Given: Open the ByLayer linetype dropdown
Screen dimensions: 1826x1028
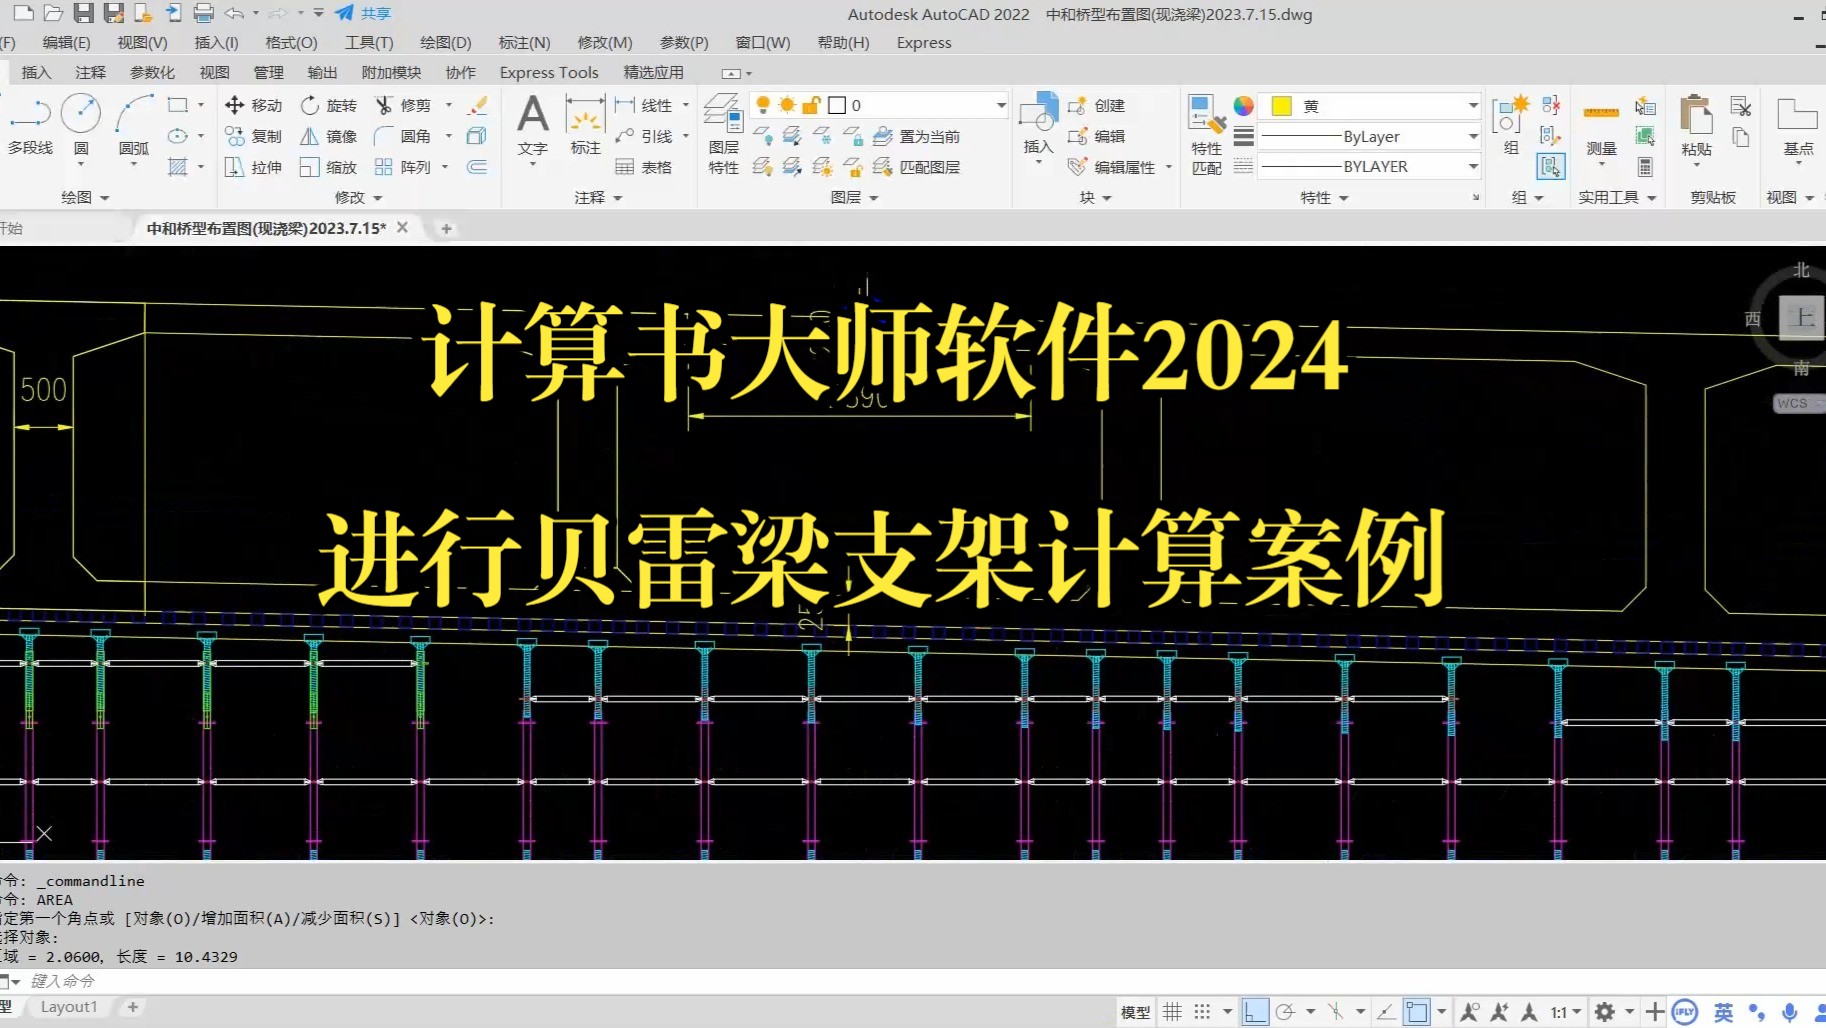Looking at the screenshot, I should point(1473,136).
